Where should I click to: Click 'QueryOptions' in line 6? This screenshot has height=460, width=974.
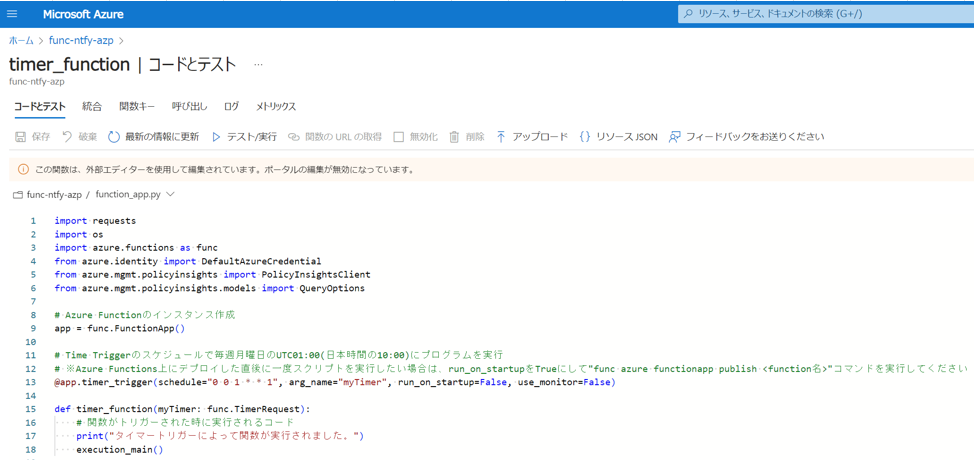point(332,289)
